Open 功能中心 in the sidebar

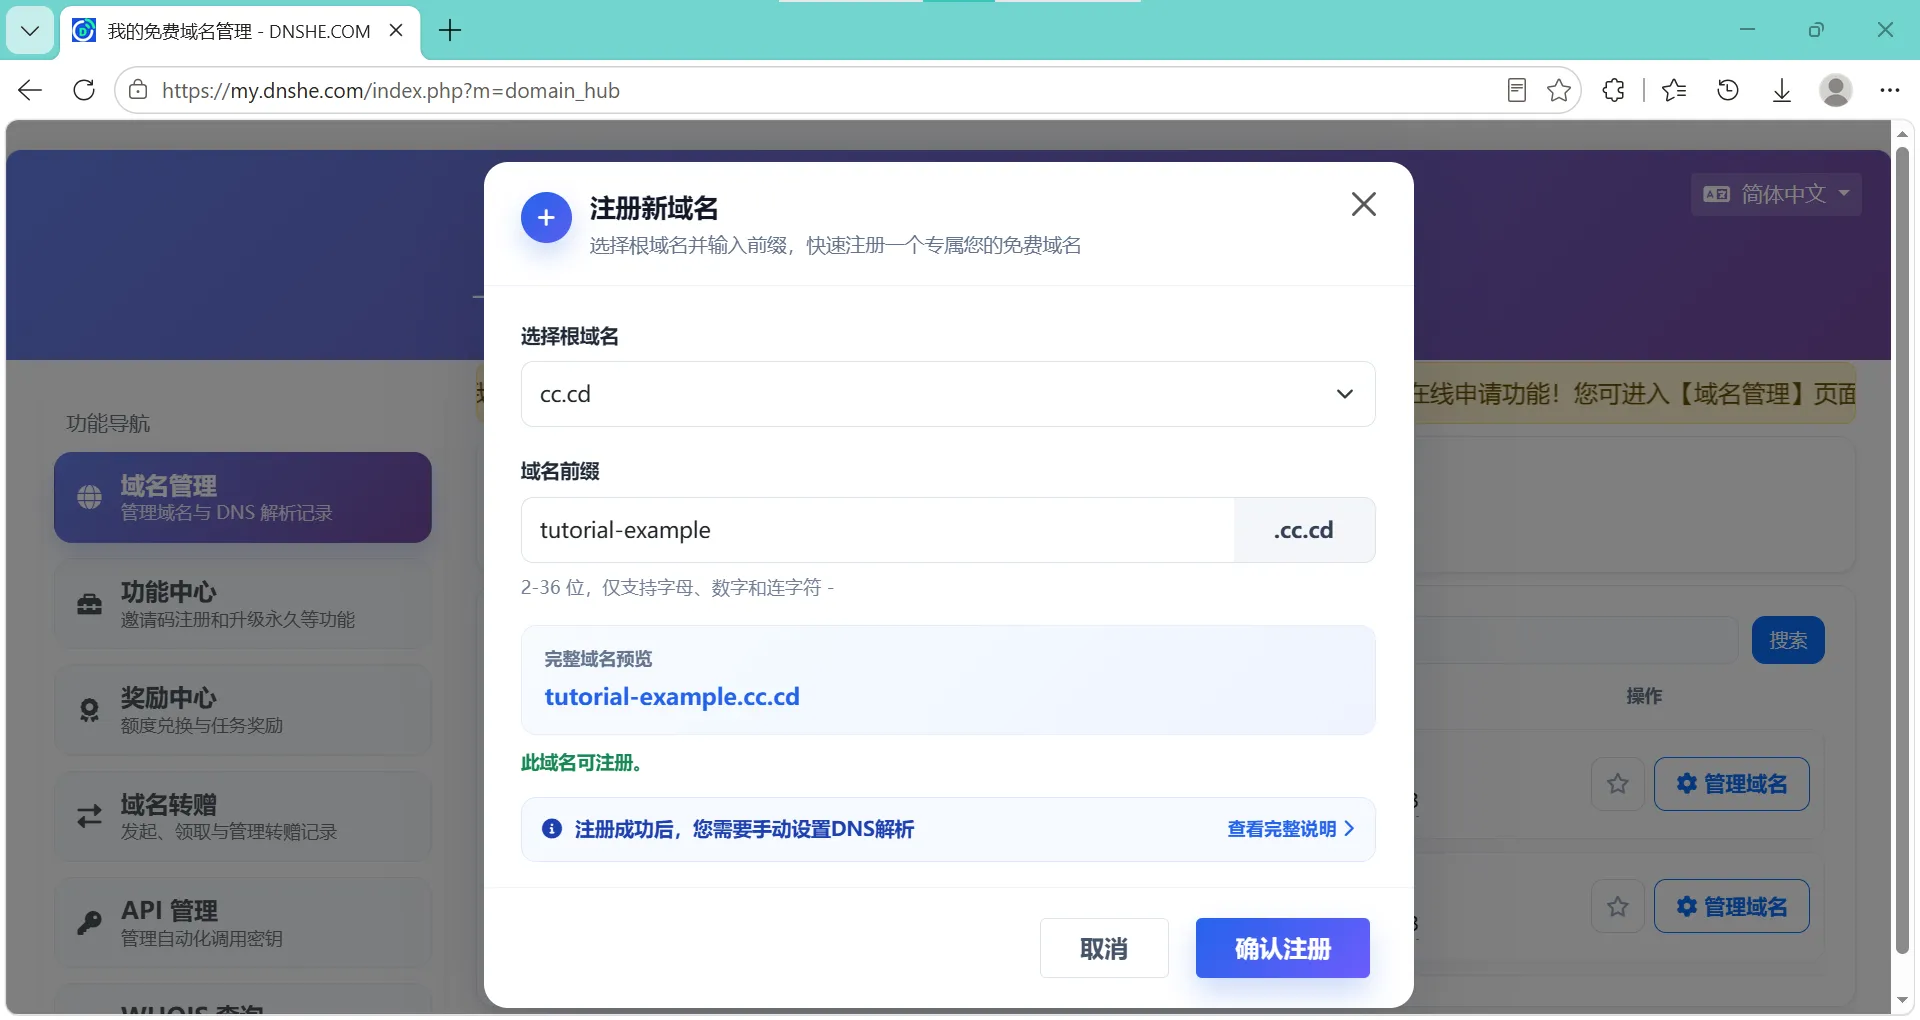[243, 604]
